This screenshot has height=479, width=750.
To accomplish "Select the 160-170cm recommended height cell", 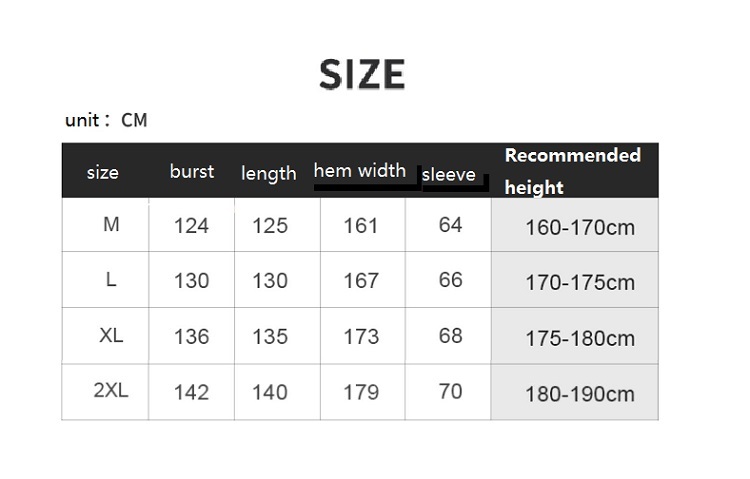I will (x=580, y=227).
